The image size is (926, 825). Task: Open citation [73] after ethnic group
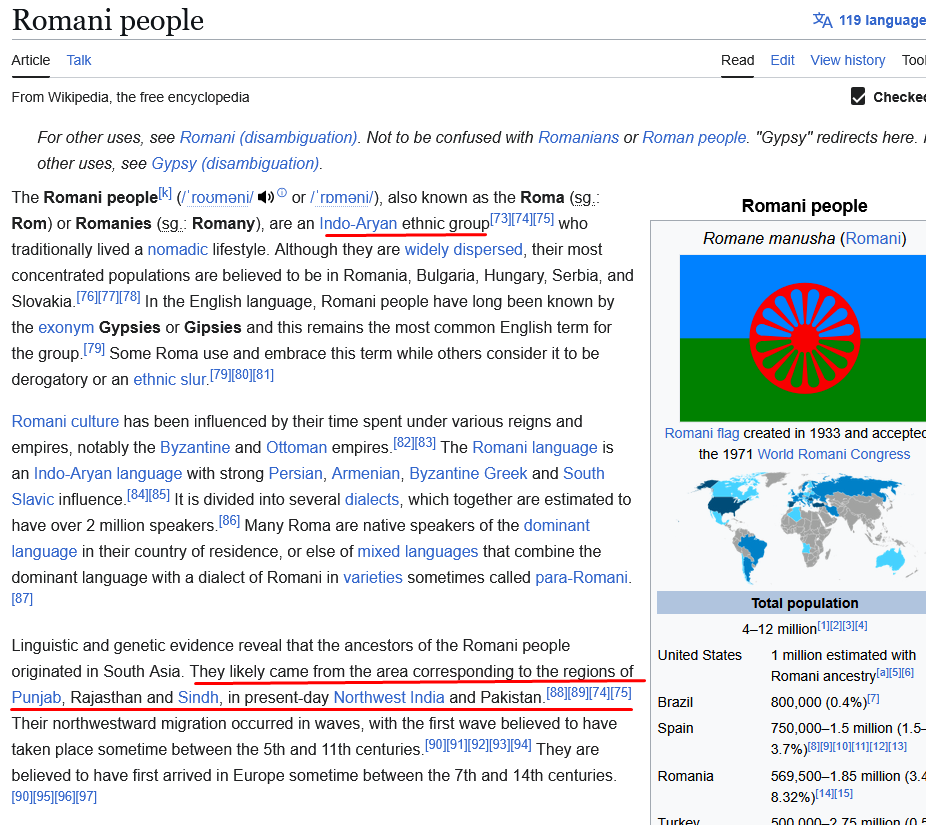point(500,219)
